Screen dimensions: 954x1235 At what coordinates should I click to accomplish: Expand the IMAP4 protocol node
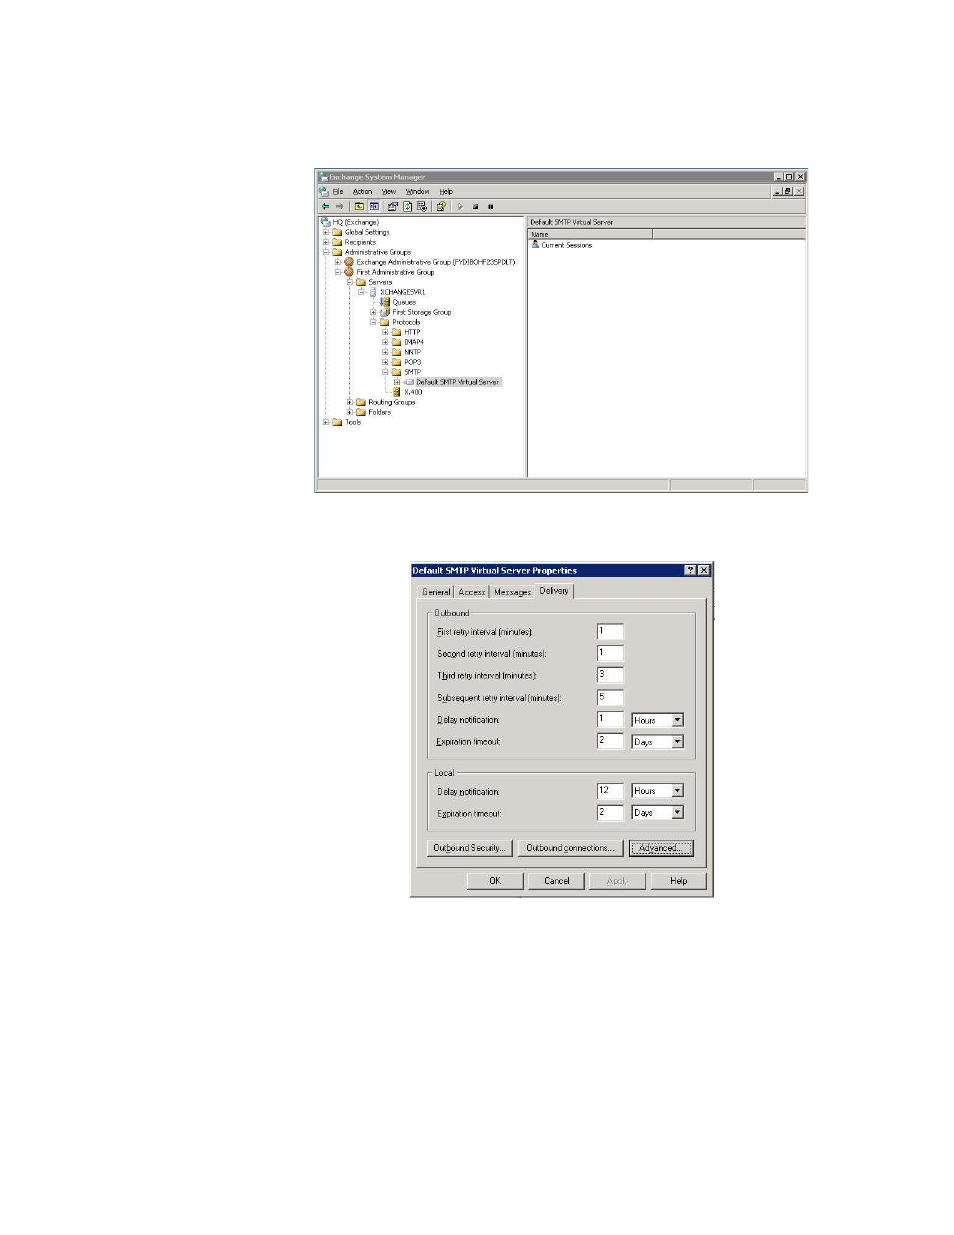(x=385, y=342)
